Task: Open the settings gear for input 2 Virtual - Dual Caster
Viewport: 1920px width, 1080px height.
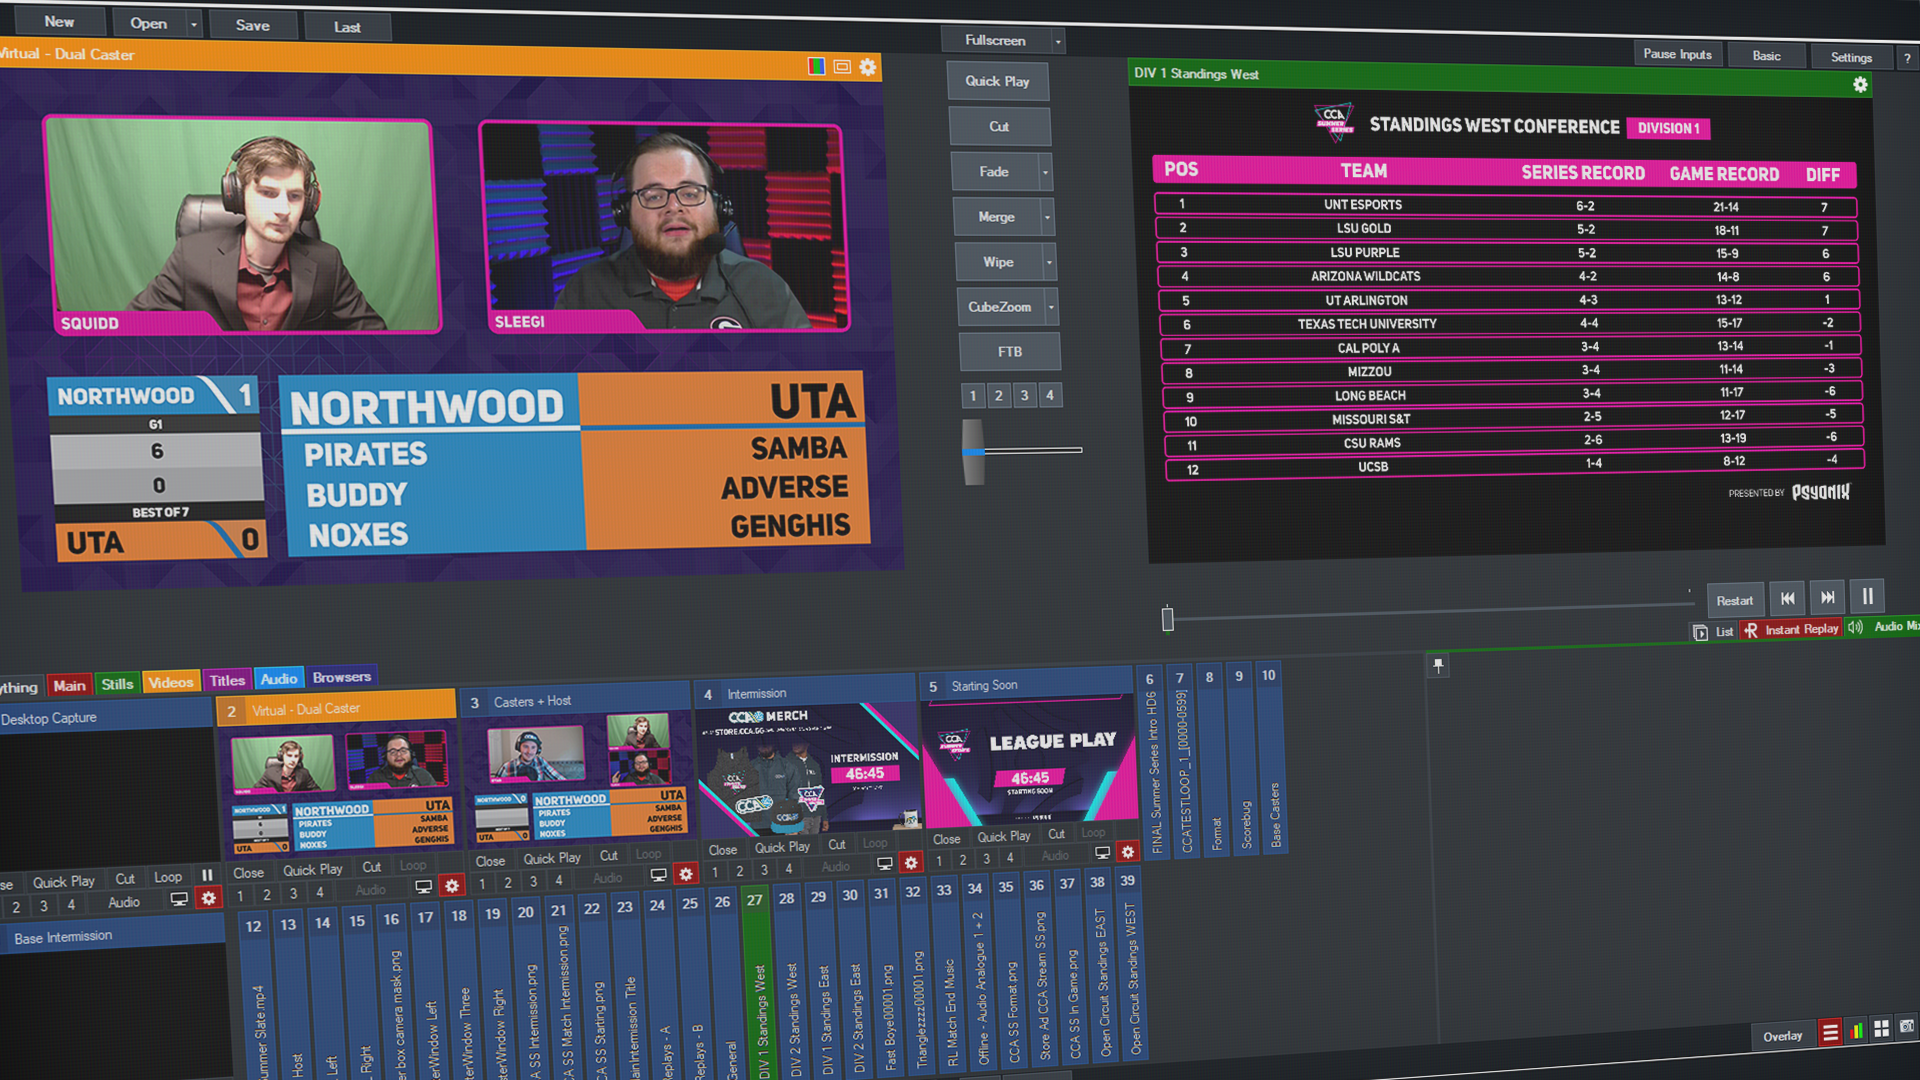Action: (452, 885)
